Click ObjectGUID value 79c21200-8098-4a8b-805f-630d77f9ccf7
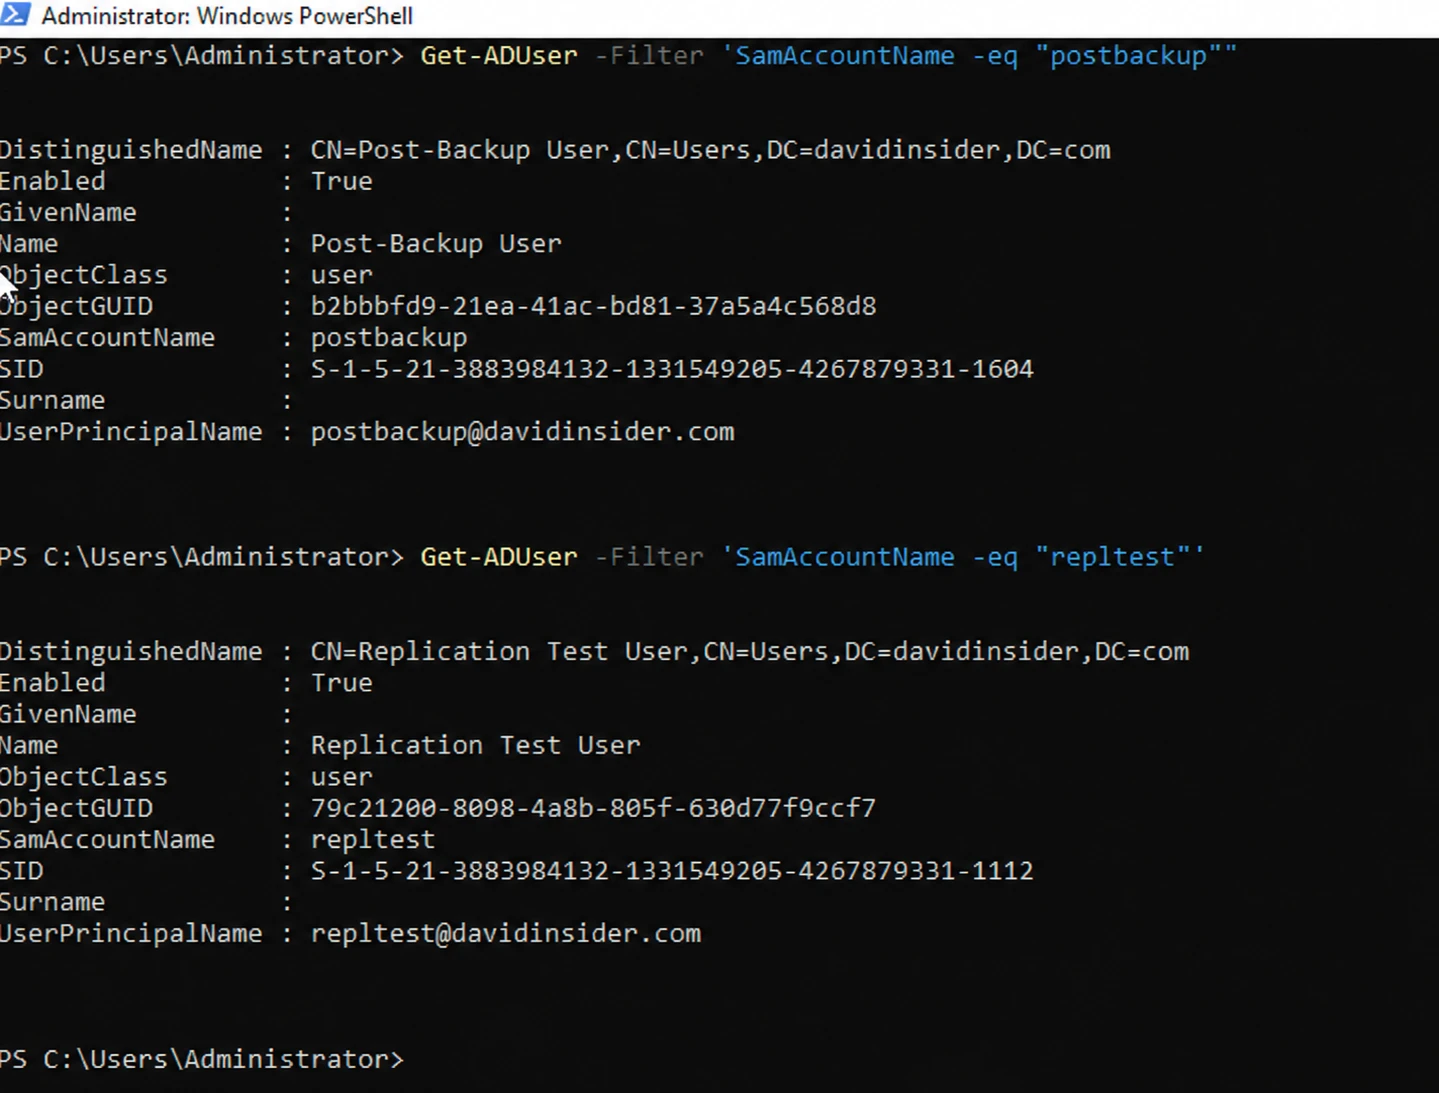Viewport: 1439px width, 1093px height. [x=593, y=808]
